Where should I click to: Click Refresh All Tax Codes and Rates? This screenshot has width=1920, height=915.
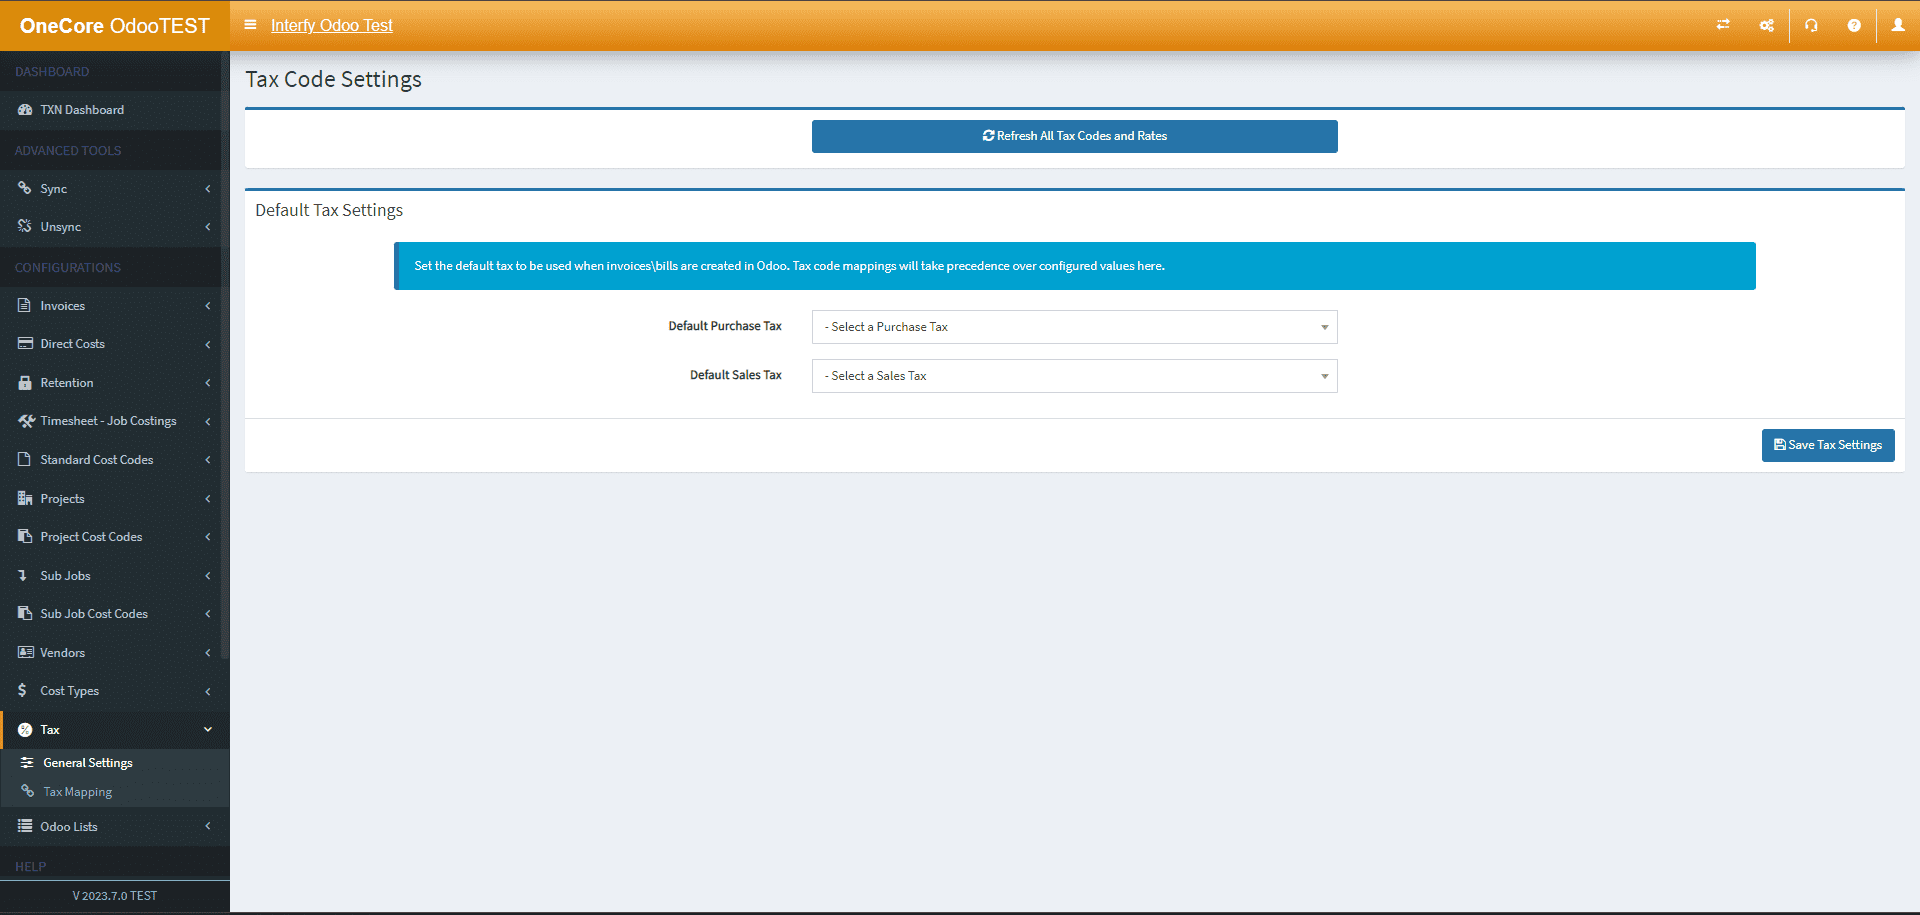[x=1074, y=136]
